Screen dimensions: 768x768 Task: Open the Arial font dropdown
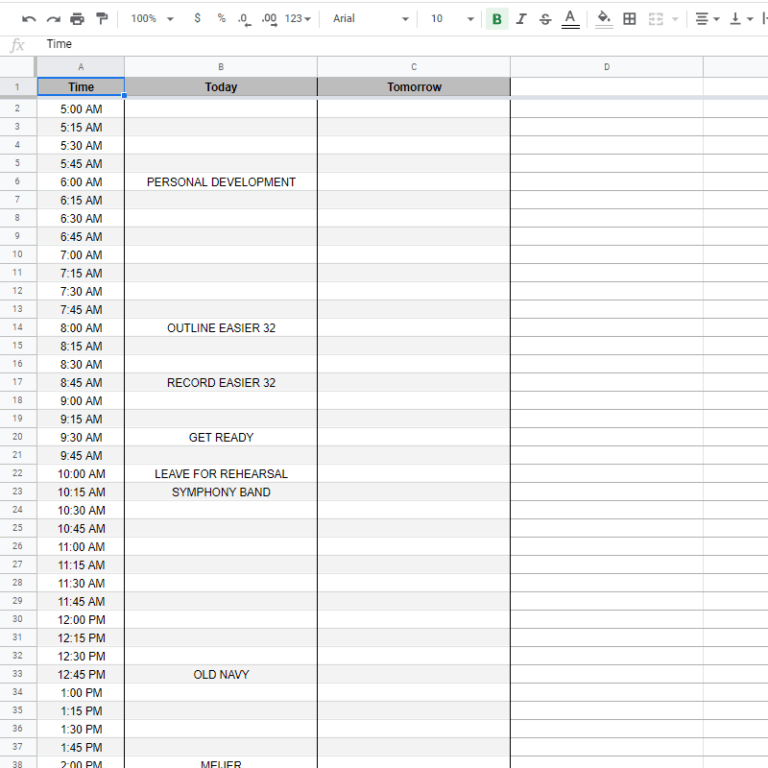(370, 19)
